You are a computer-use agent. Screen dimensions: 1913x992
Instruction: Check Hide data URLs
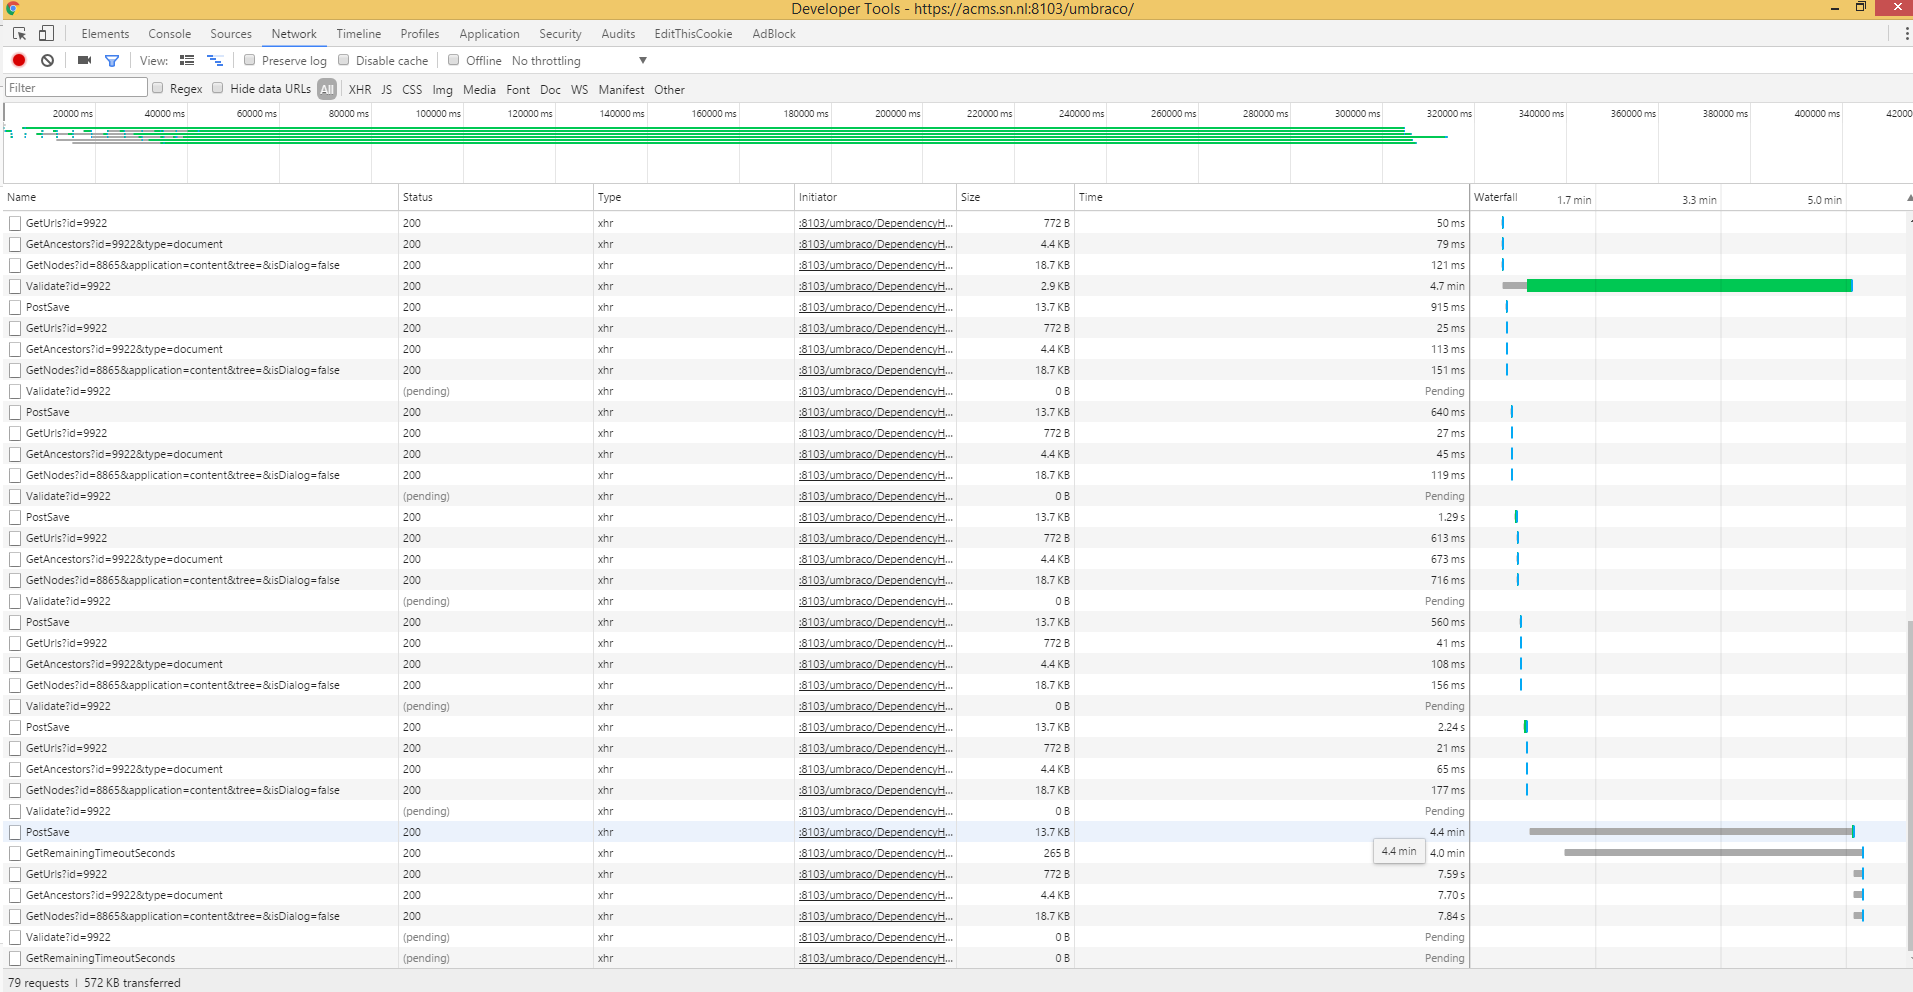point(218,88)
